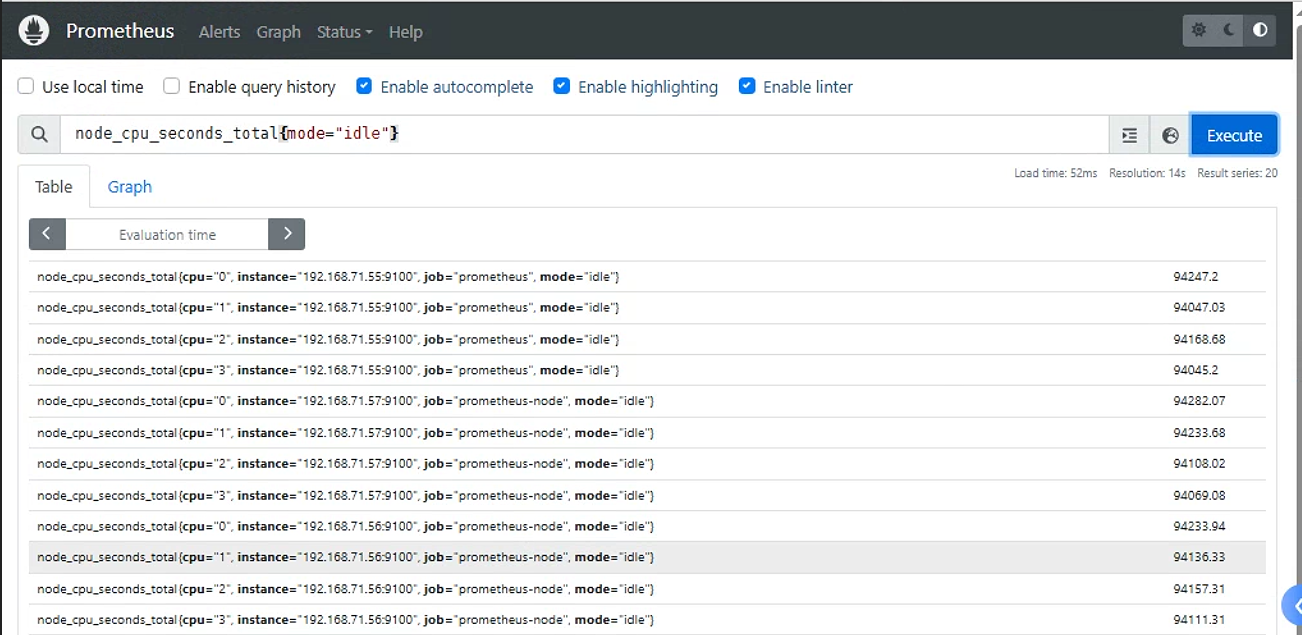Click the blue Execute button
The height and width of the screenshot is (635, 1302).
[1234, 135]
